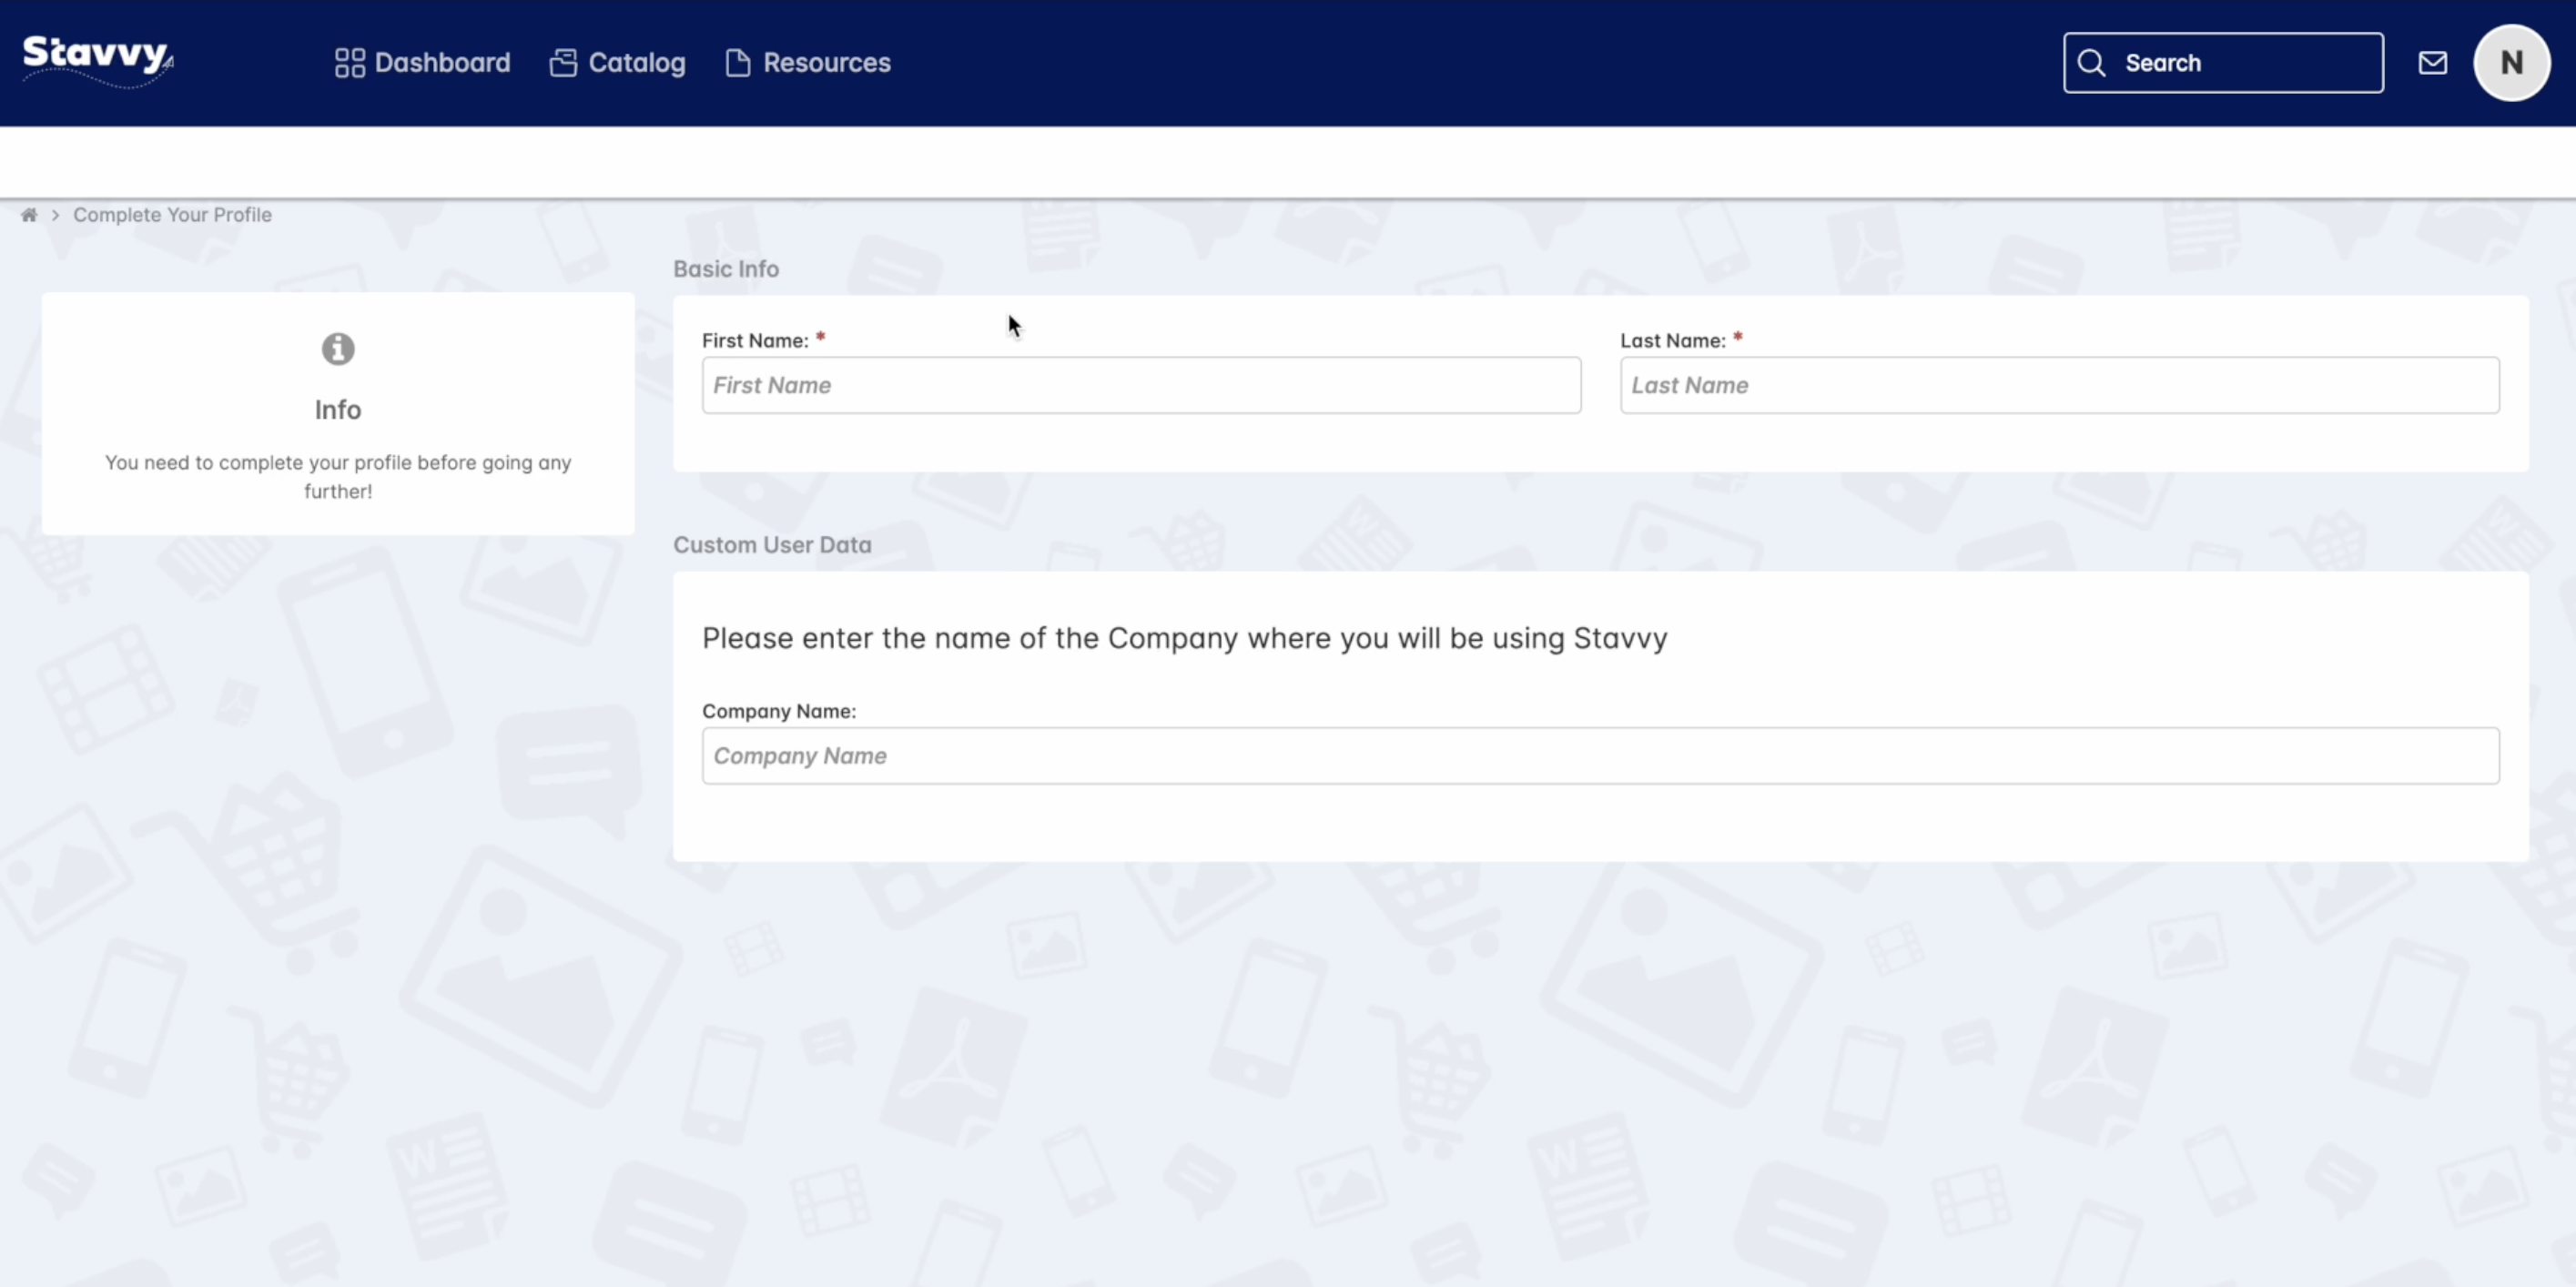This screenshot has height=1287, width=2576.
Task: Open the Catalog menu label
Action: (x=637, y=63)
